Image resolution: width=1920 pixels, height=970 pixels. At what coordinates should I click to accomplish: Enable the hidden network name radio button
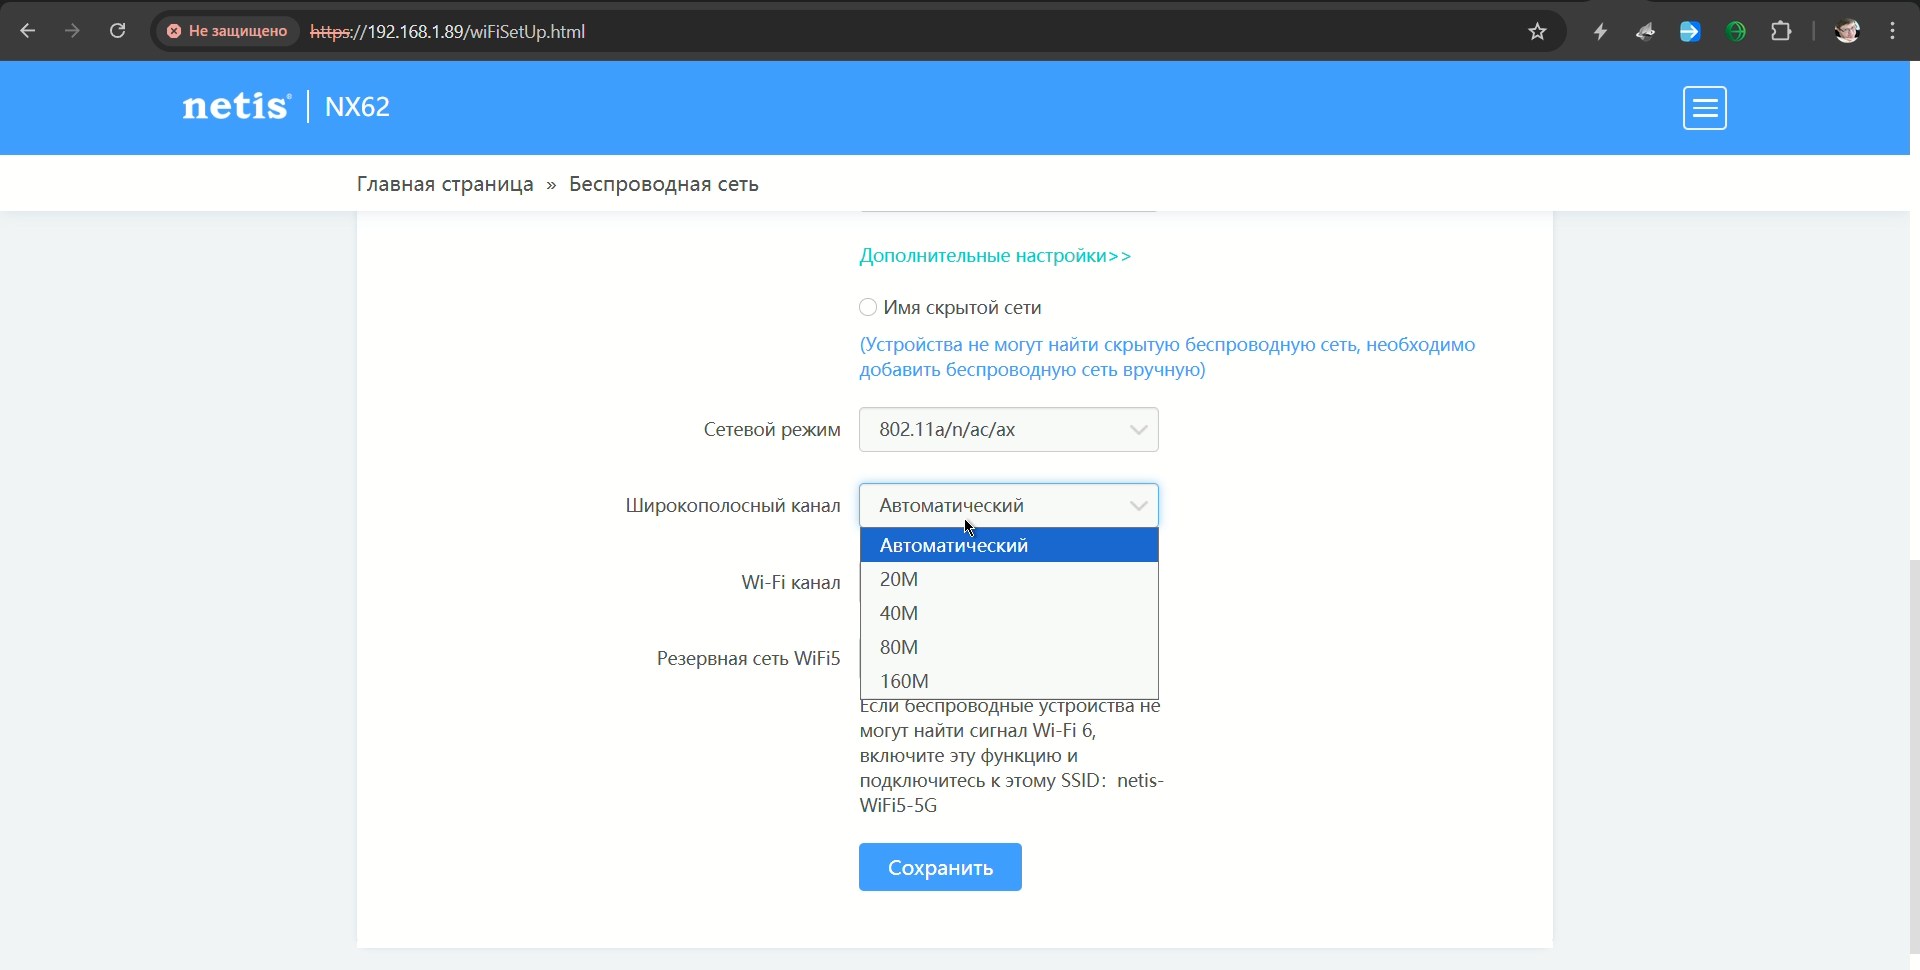pyautogui.click(x=868, y=307)
